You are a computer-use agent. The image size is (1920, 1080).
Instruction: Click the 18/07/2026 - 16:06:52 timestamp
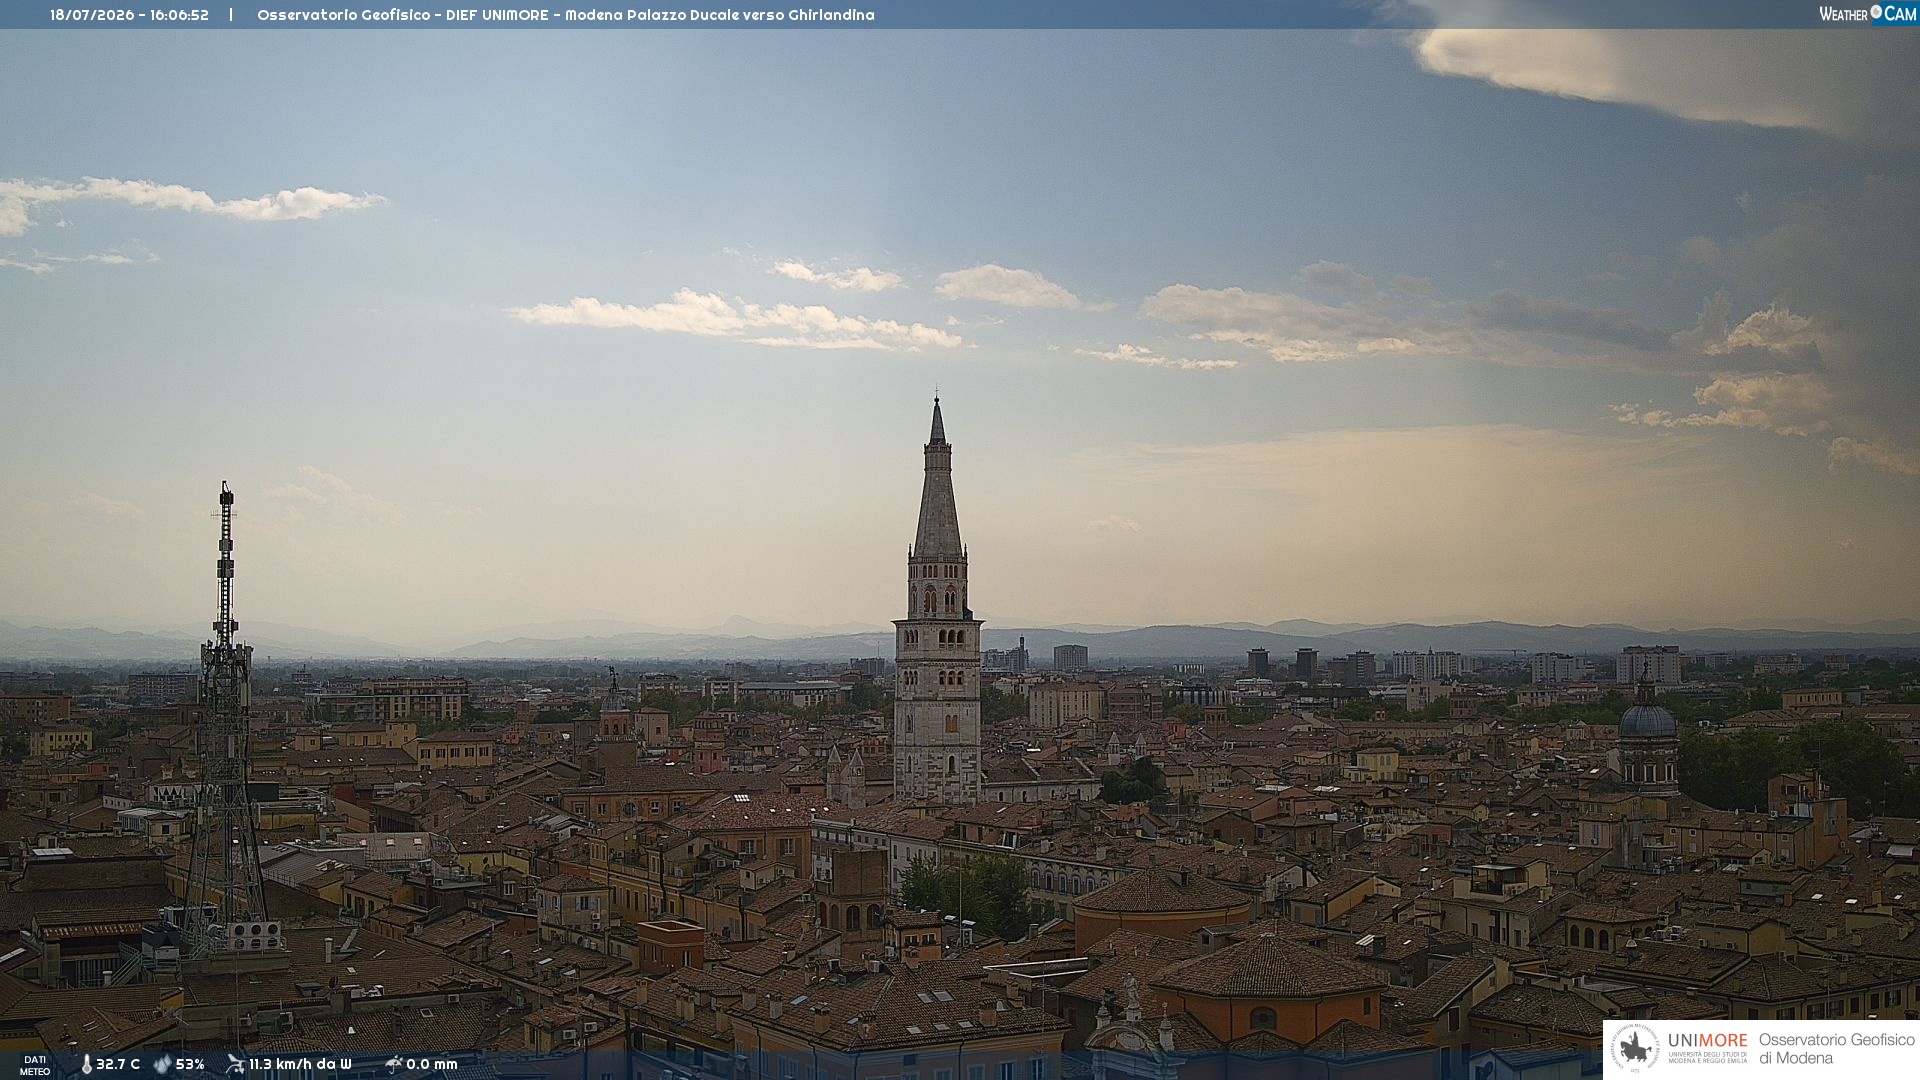(129, 15)
